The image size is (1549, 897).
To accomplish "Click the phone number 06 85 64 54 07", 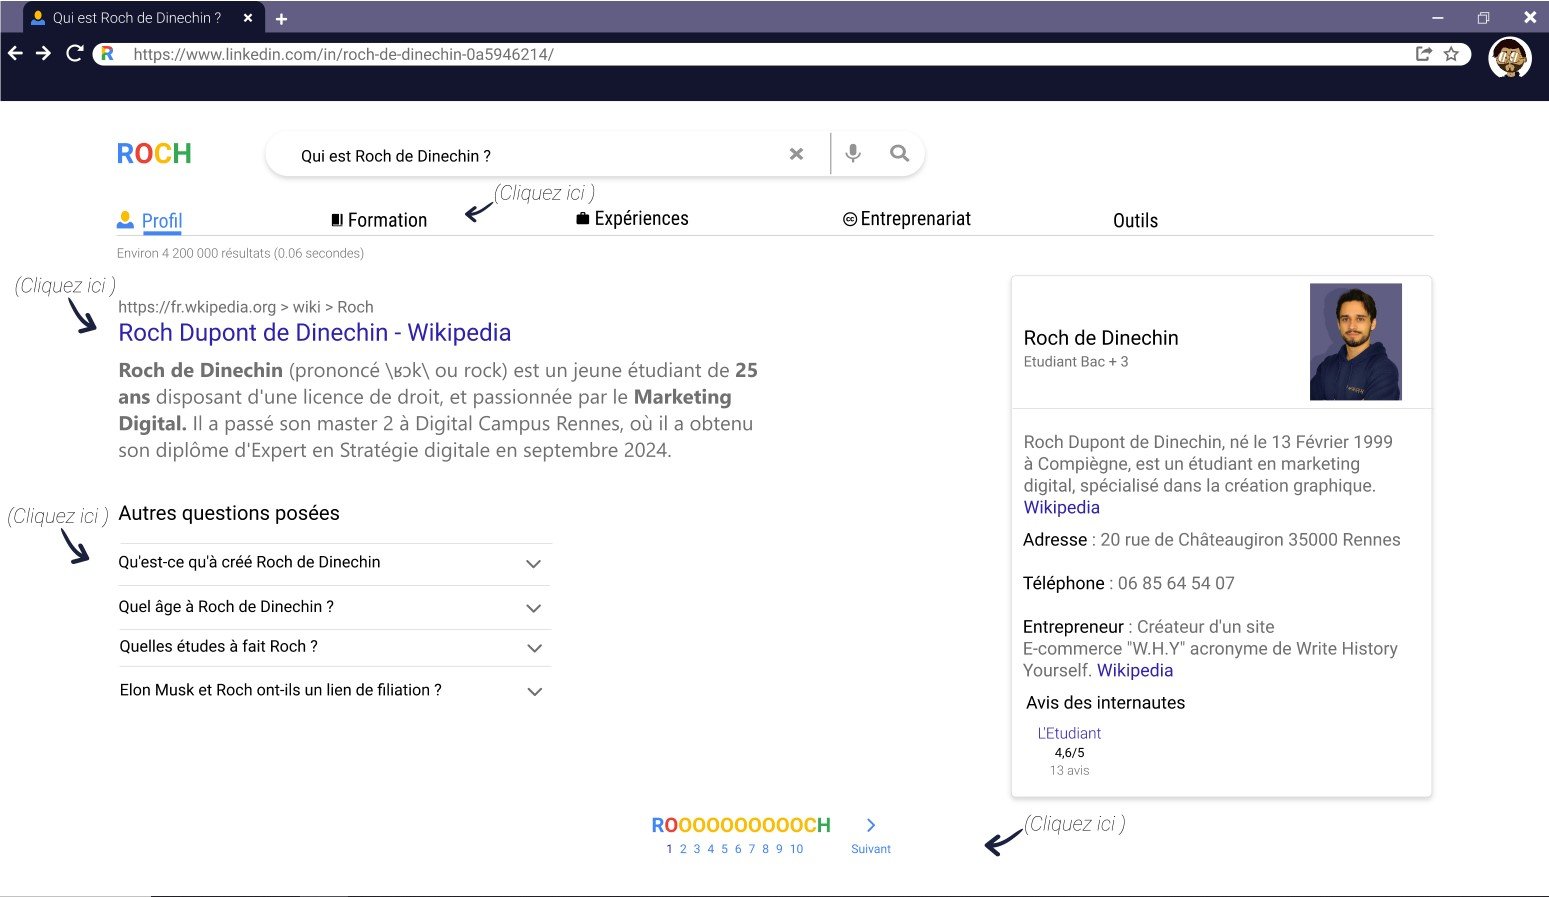I will click(x=1176, y=583).
